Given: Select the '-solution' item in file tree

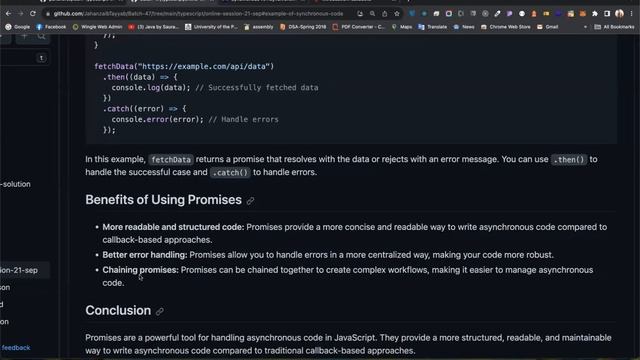Looking at the screenshot, I should pyautogui.click(x=16, y=184).
